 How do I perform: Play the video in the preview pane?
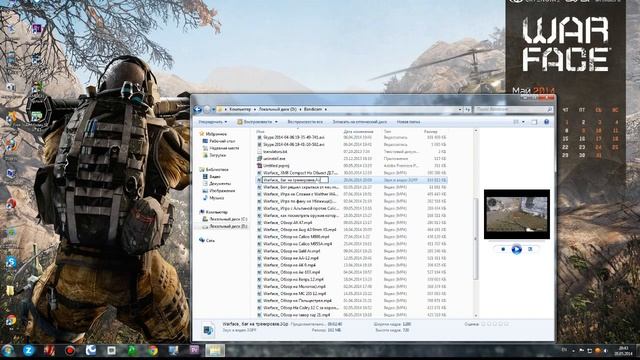[x=516, y=249]
